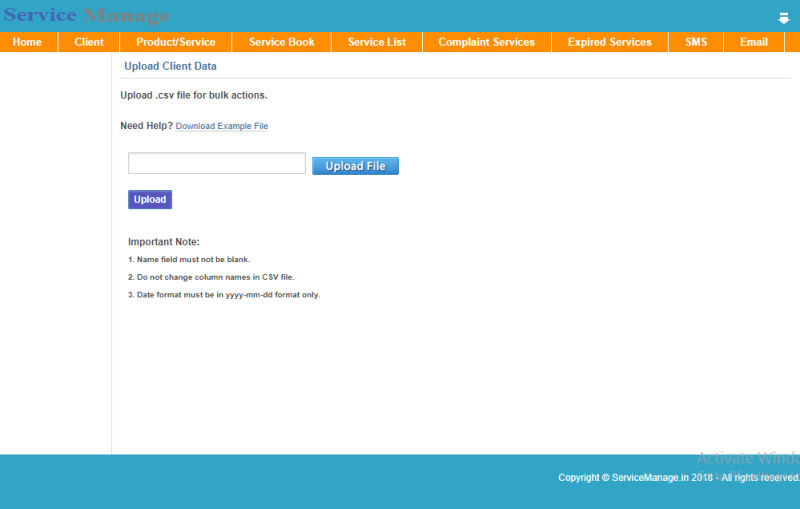Open Product/Service menu item
This screenshot has width=800, height=509.
pos(175,42)
